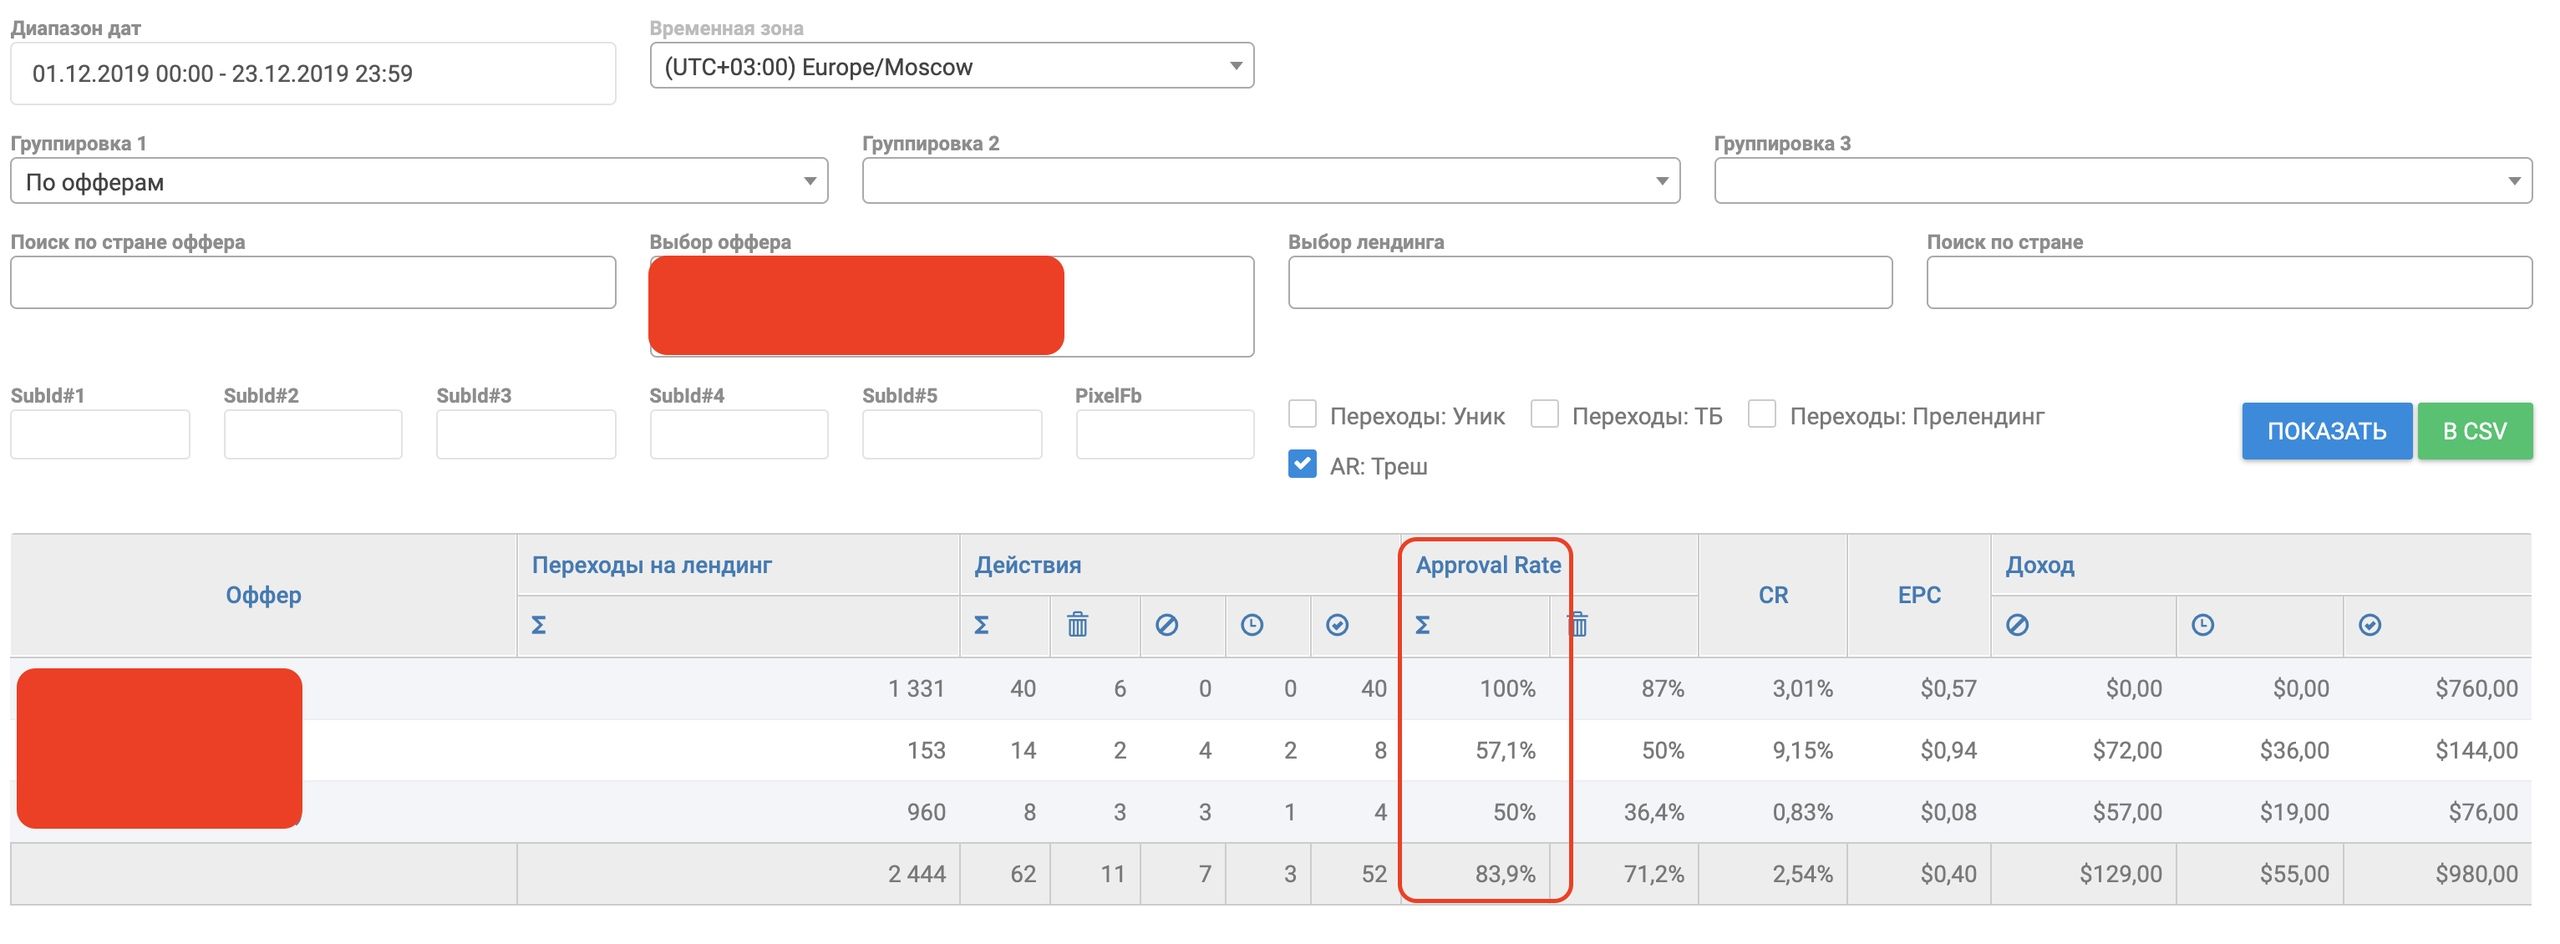Viewport: 2560px width, 944px height.
Task: Sort by landing clicks sum icon
Action: (538, 625)
